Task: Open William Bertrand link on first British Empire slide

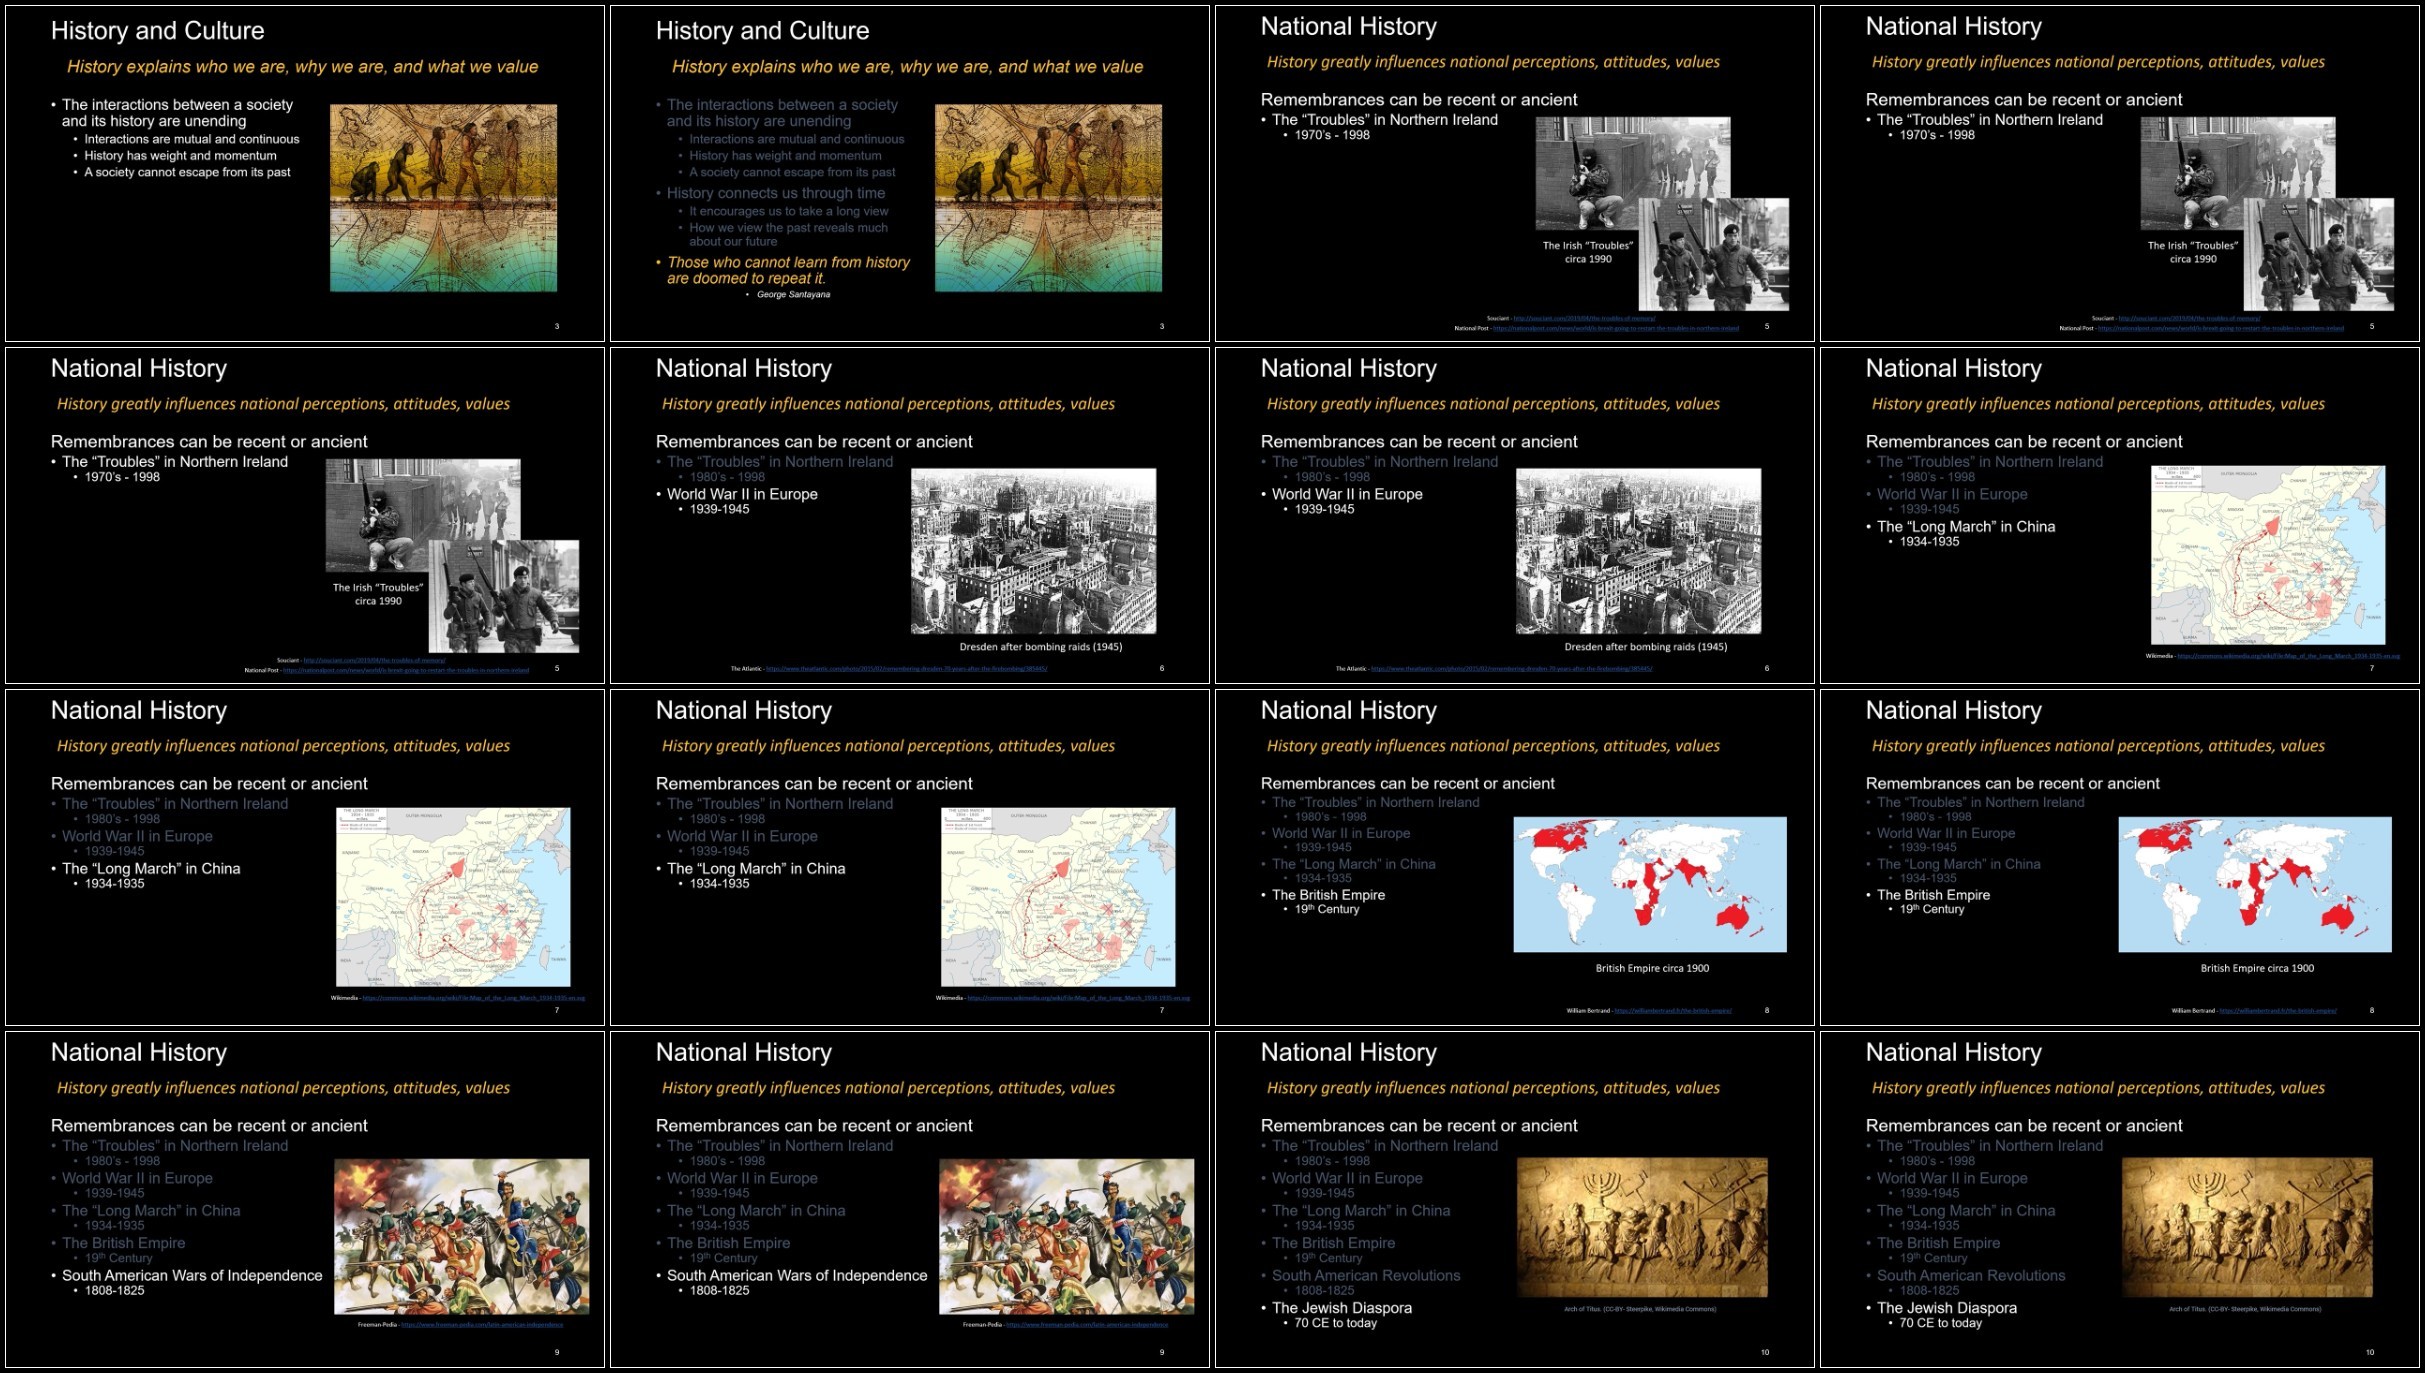Action: [x=1672, y=1011]
